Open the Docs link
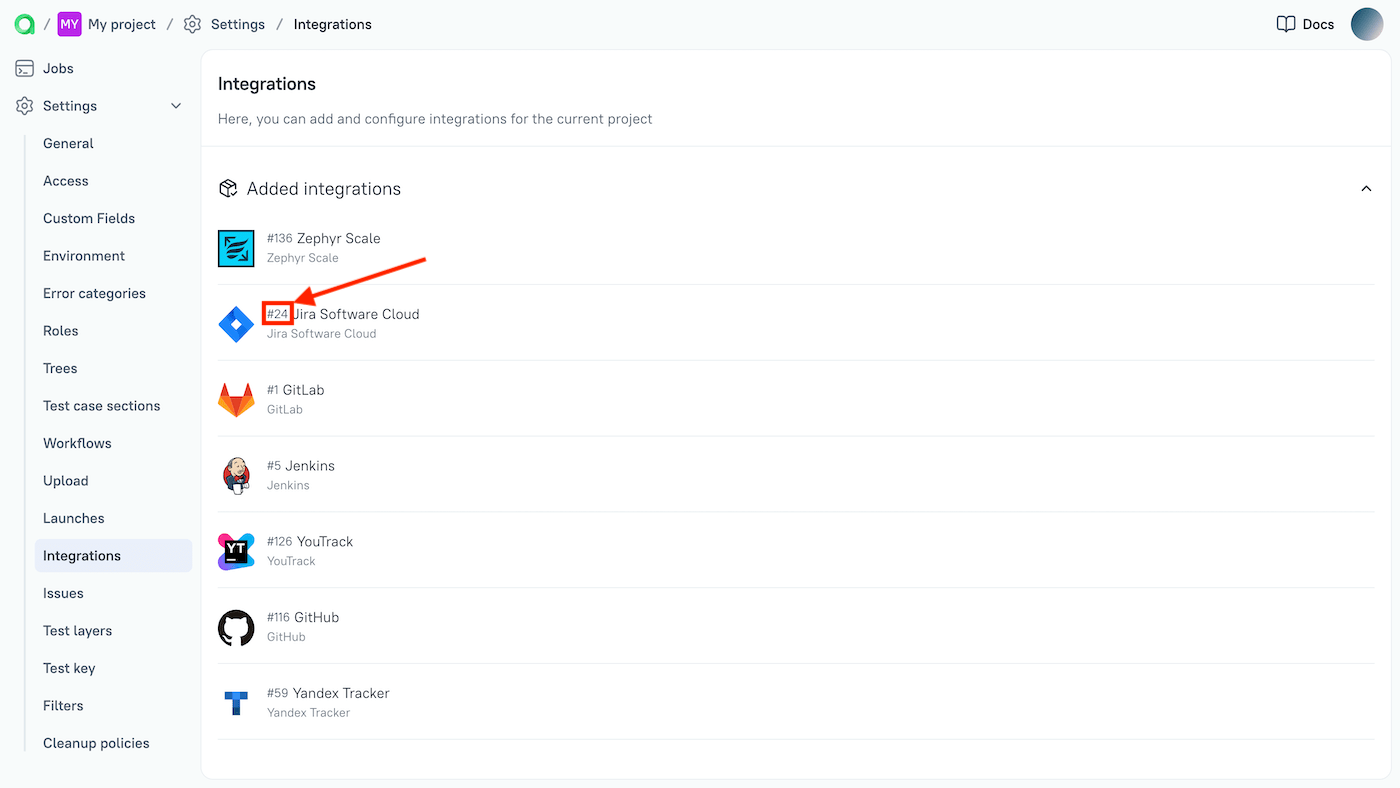The height and width of the screenshot is (788, 1400). (x=1318, y=24)
